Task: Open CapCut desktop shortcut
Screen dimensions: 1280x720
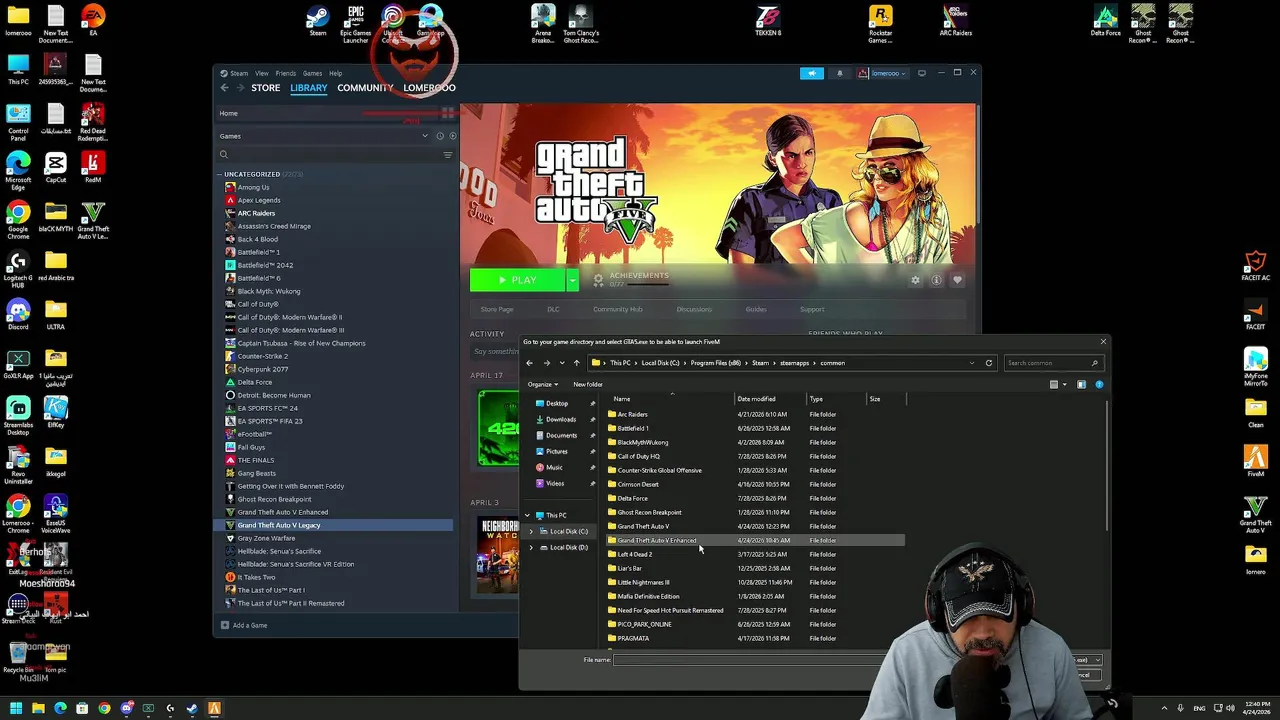Action: 56,166
